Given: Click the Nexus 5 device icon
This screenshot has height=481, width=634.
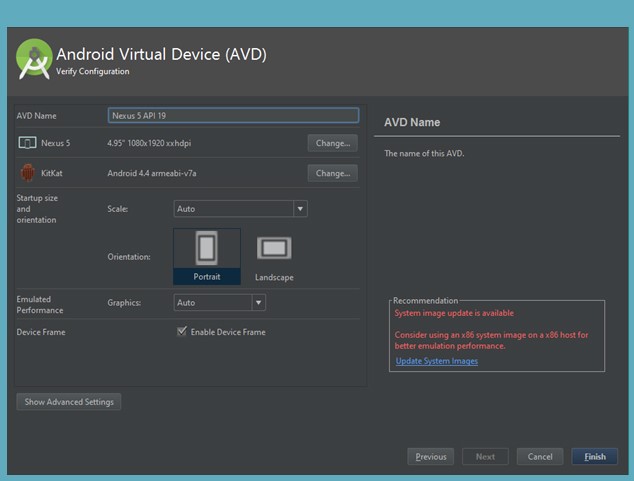Looking at the screenshot, I should (x=27, y=143).
